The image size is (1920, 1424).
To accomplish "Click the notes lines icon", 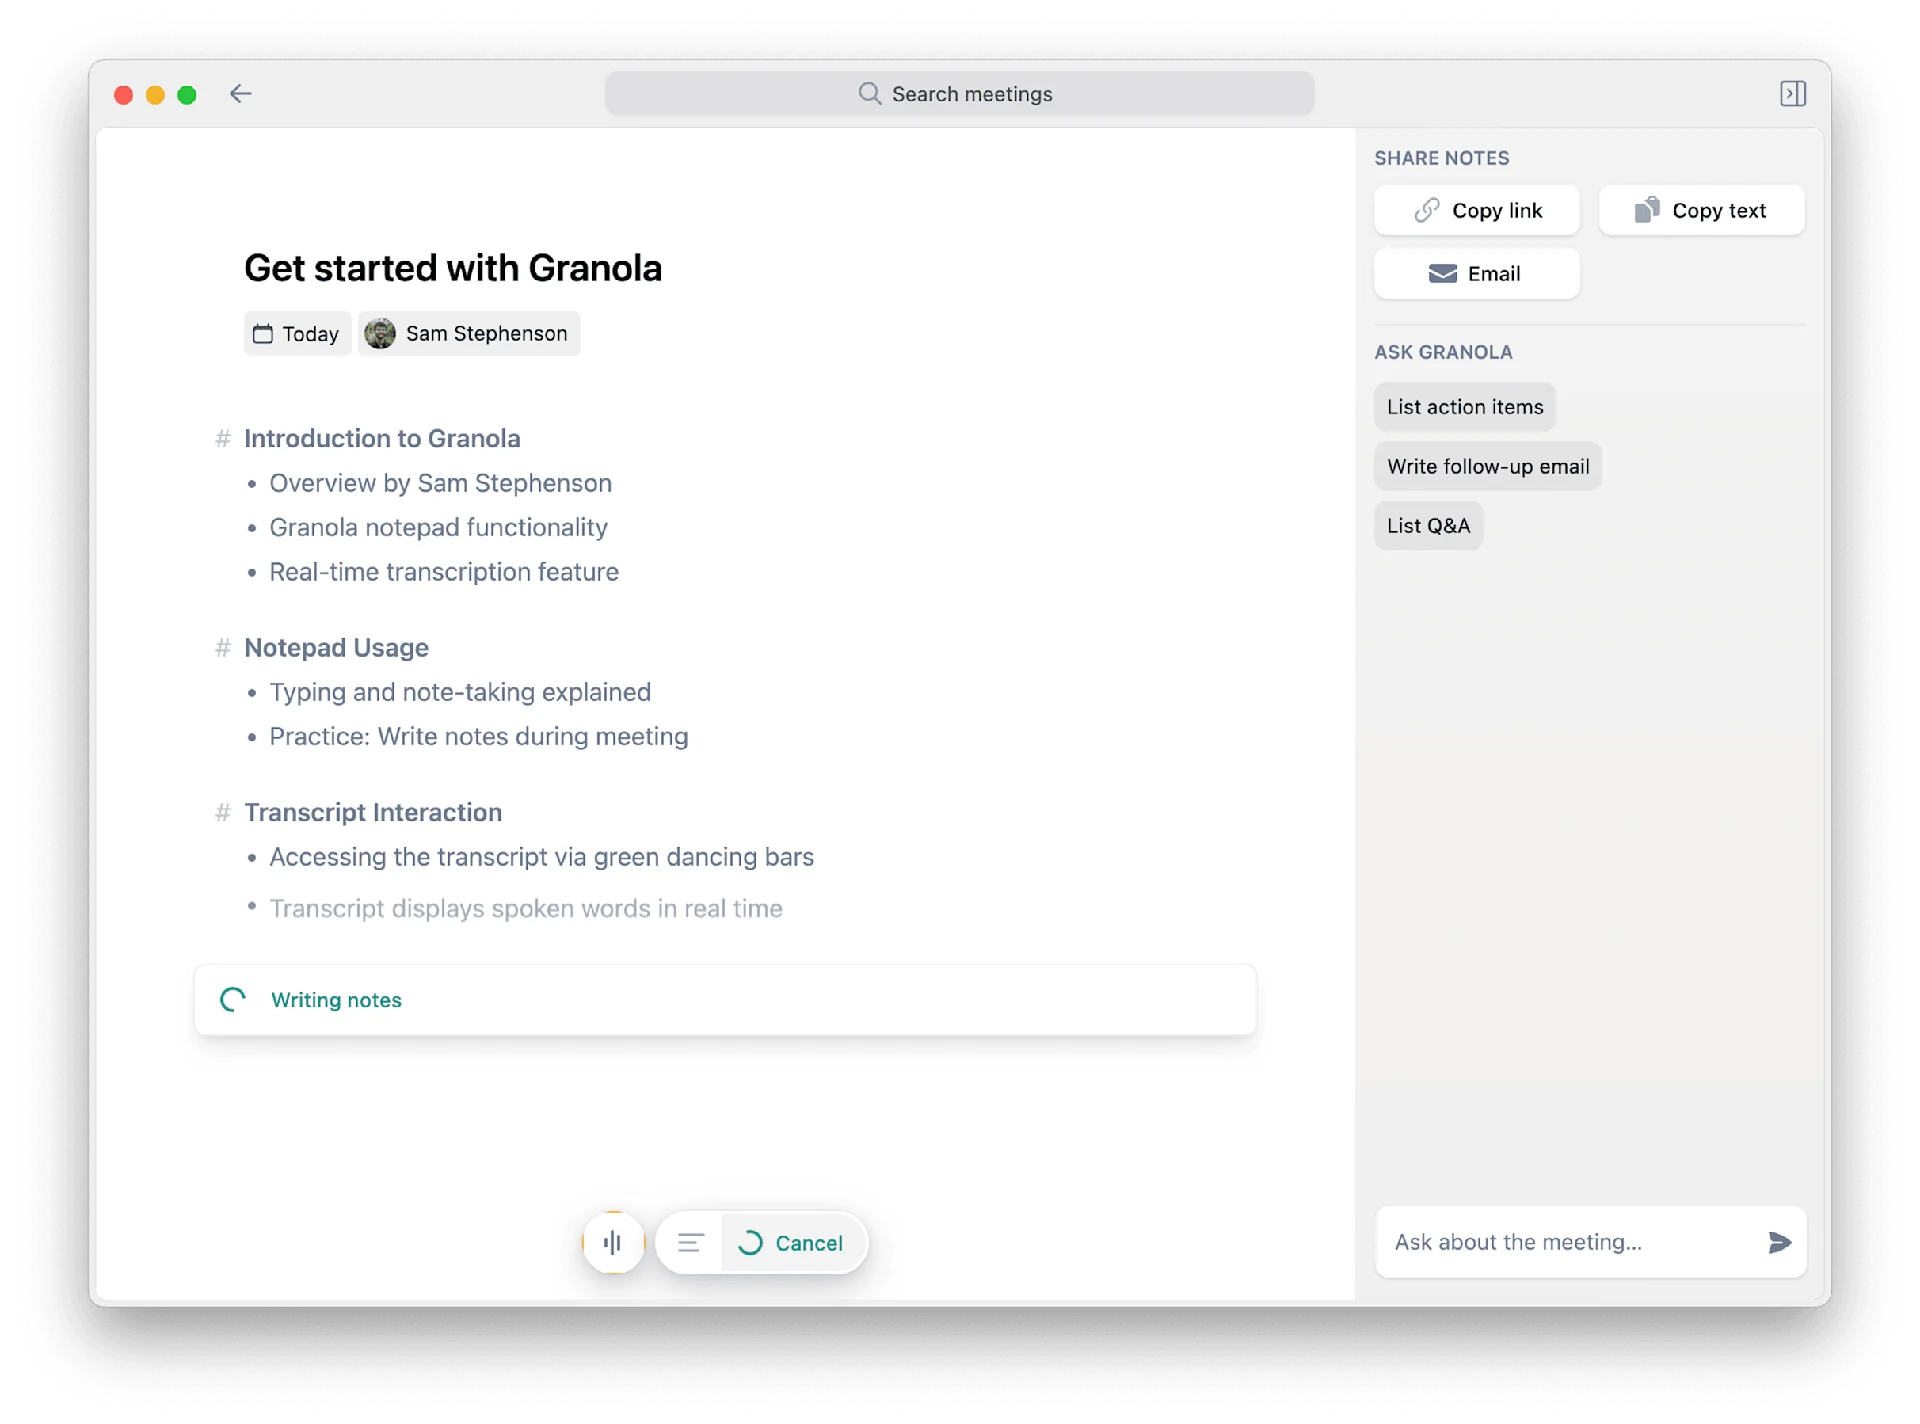I will pos(690,1242).
